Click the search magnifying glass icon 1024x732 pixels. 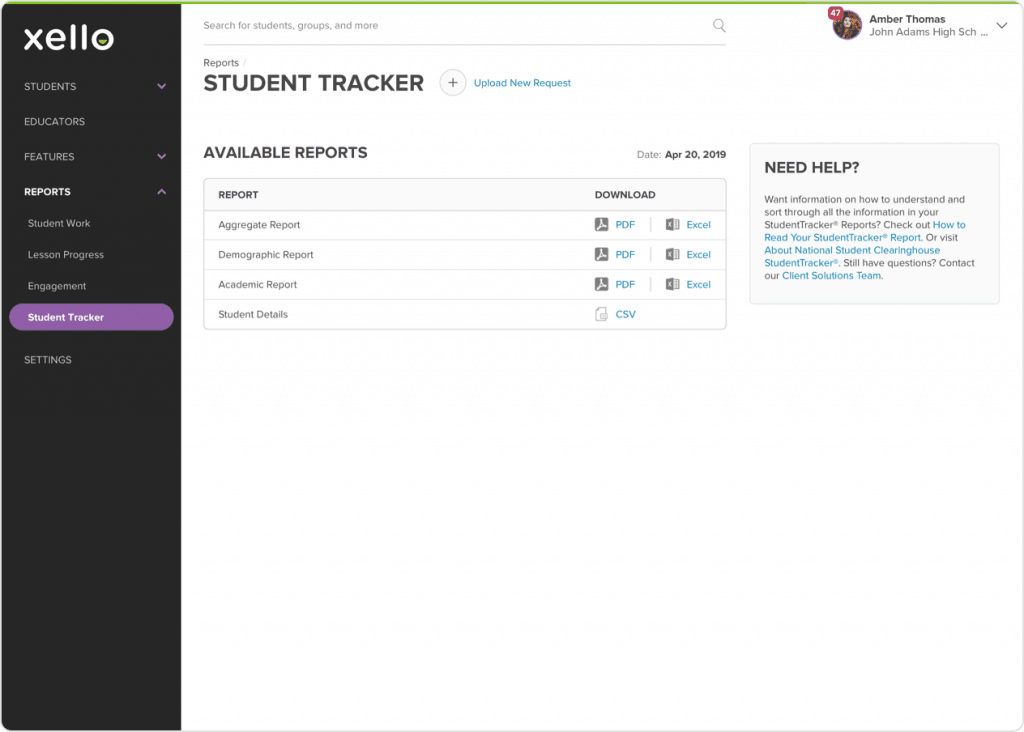(x=719, y=25)
